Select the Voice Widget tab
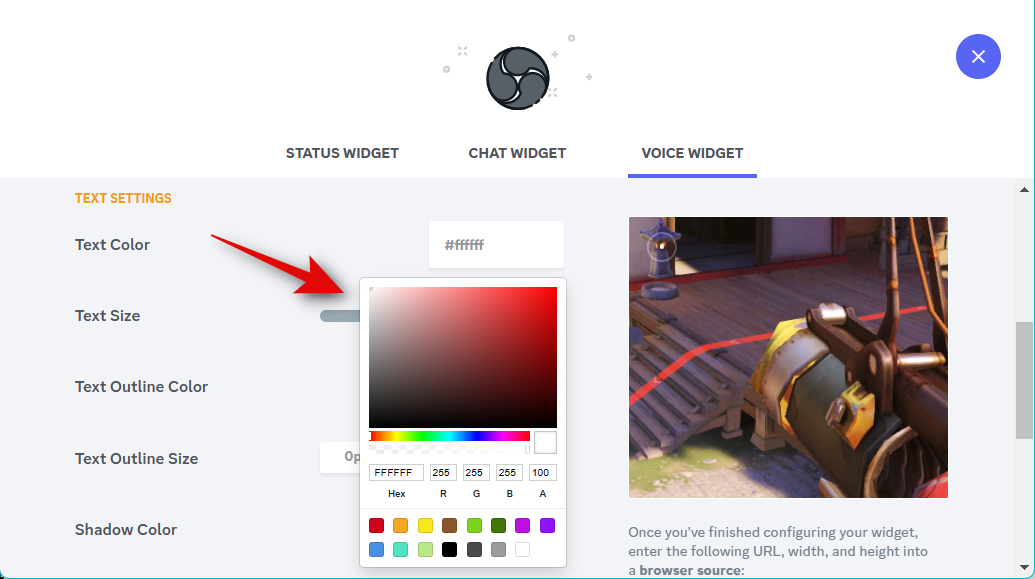Viewport: 1035px width, 579px height. pos(692,153)
